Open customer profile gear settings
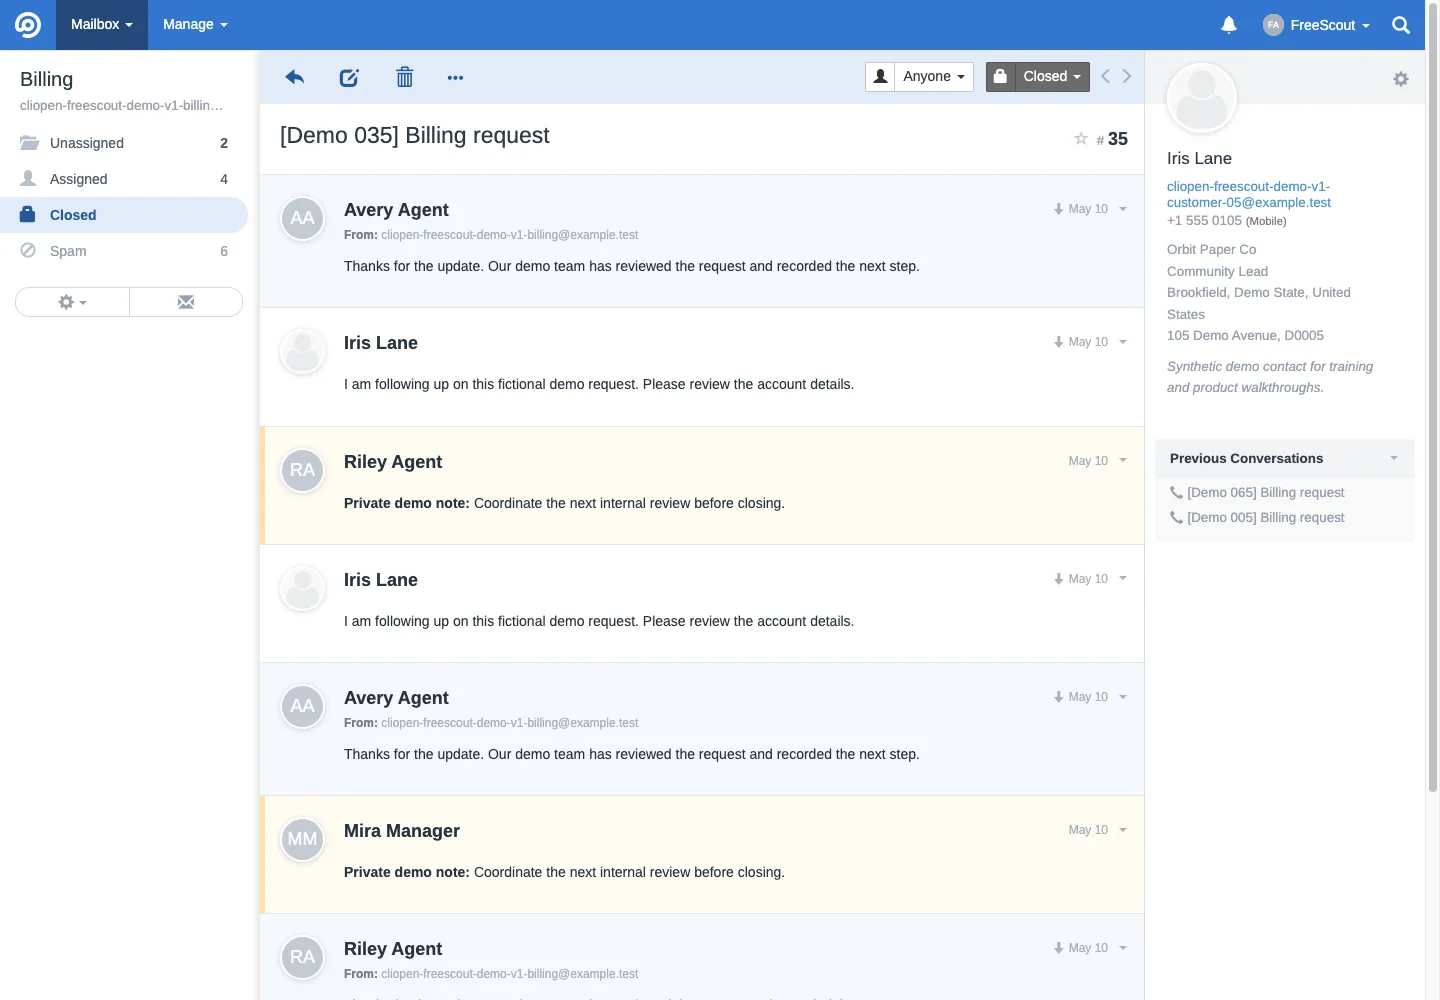The width and height of the screenshot is (1440, 1000). pos(1401,79)
